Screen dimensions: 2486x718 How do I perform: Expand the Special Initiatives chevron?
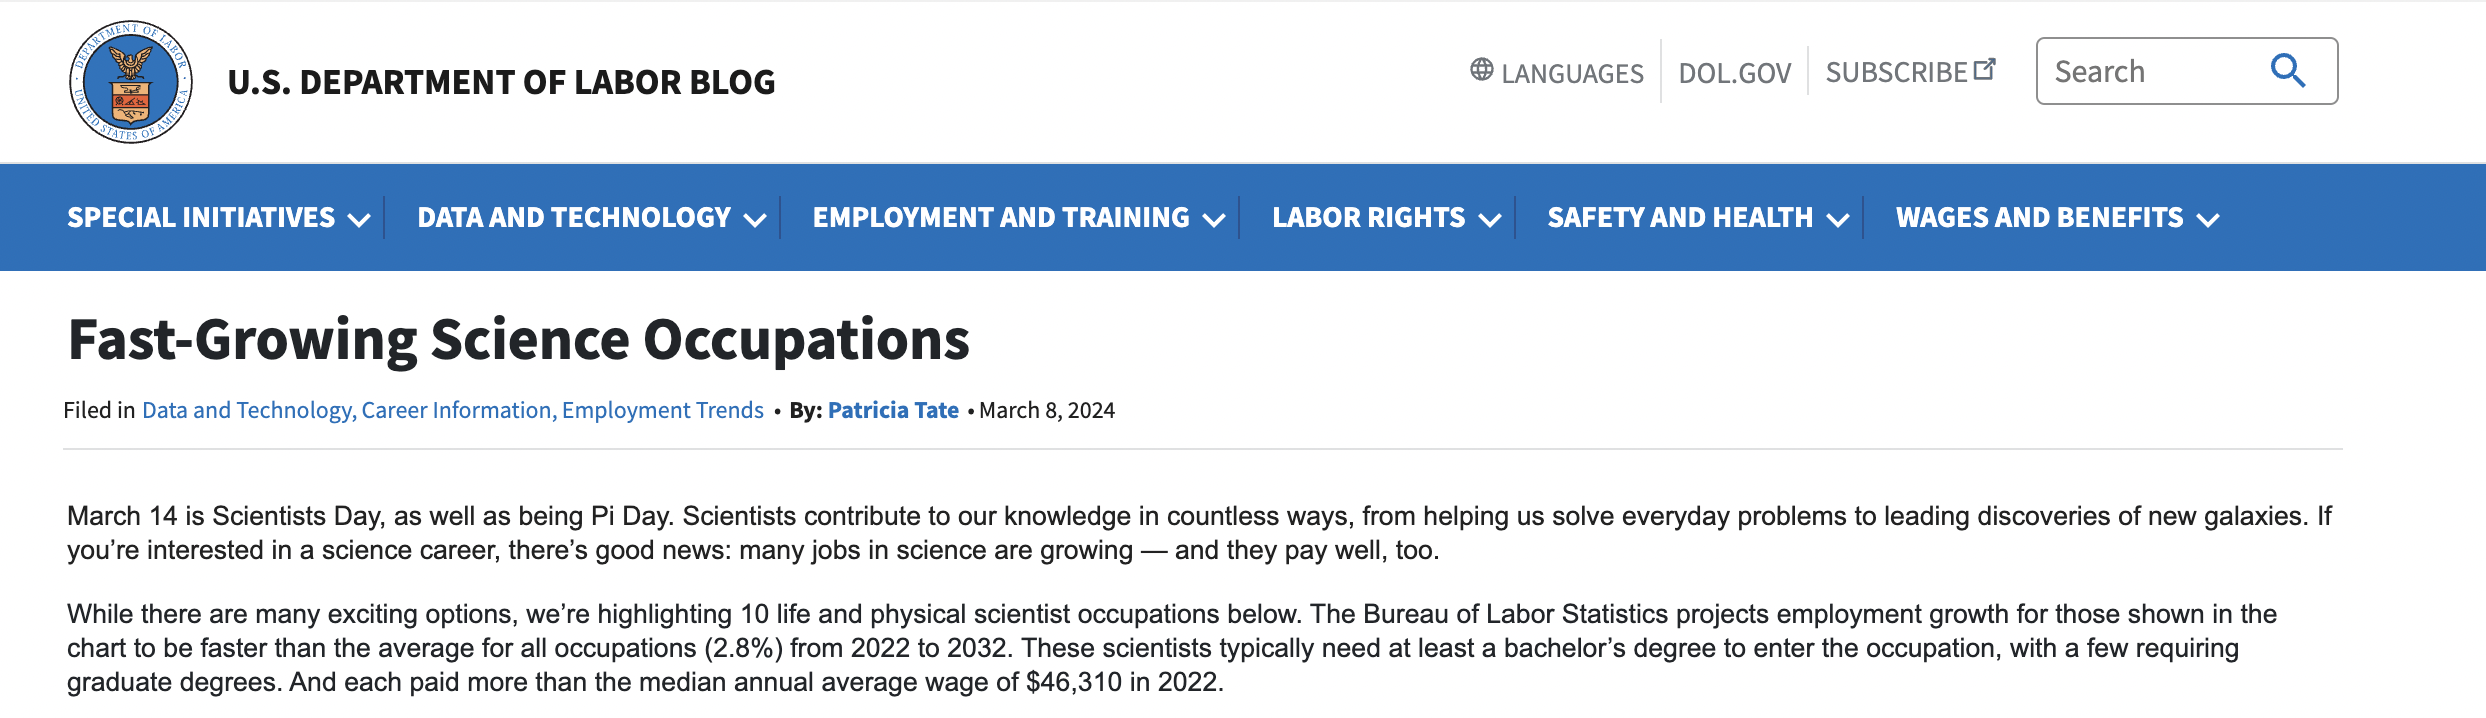pyautogui.click(x=359, y=220)
